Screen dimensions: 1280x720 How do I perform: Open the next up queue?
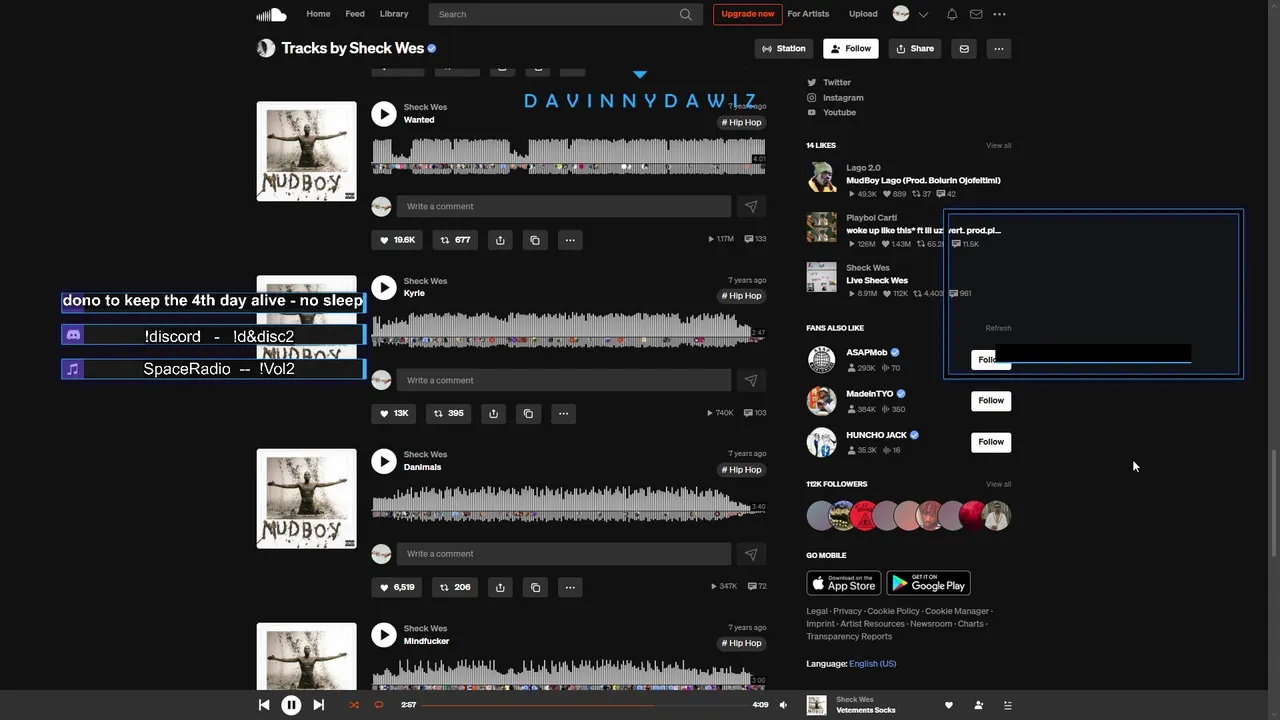pyautogui.click(x=1007, y=705)
